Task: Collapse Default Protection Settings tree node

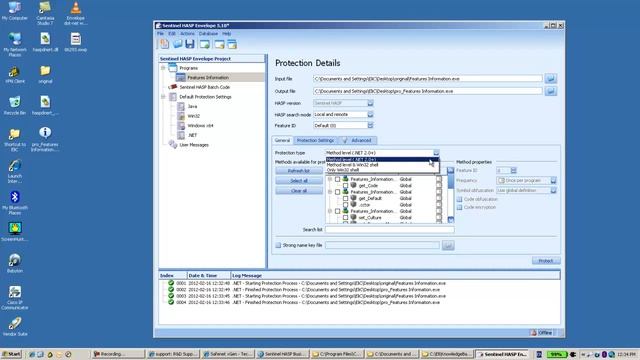Action: tap(163, 97)
